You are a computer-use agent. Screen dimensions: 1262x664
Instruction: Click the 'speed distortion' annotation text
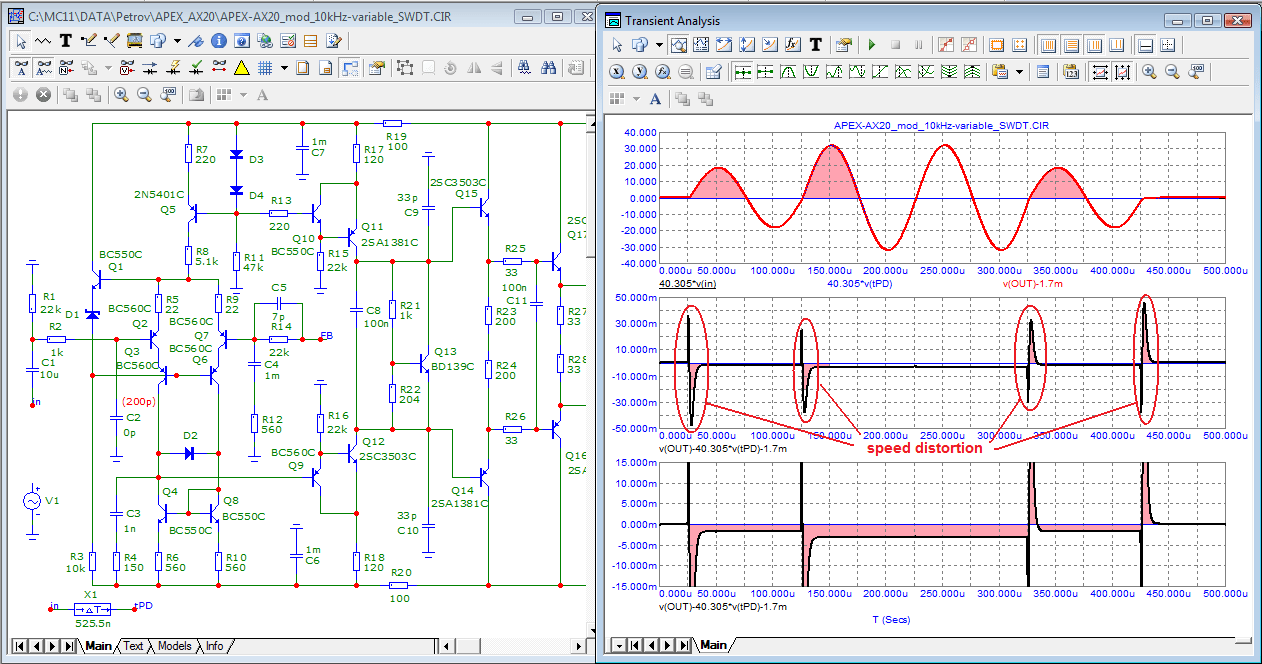pyautogui.click(x=924, y=449)
